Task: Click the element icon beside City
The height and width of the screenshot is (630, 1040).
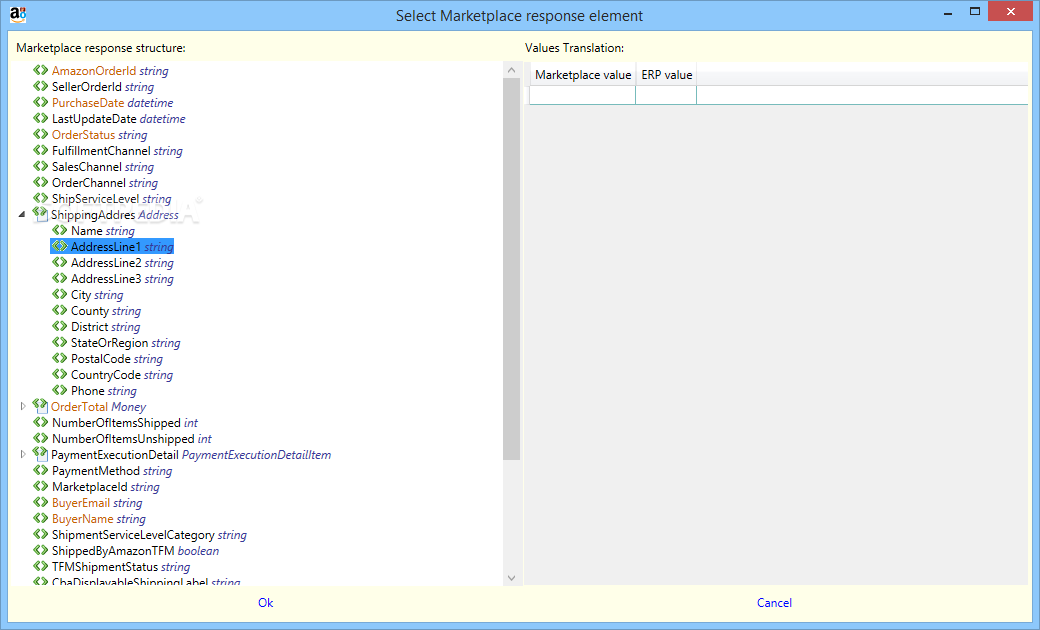Action: click(60, 294)
